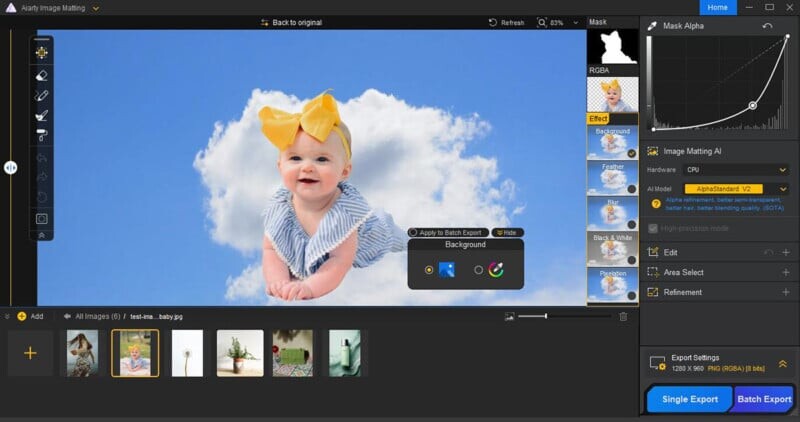The width and height of the screenshot is (800, 422).
Task: Select the dandelion image thumbnail
Action: (x=187, y=353)
